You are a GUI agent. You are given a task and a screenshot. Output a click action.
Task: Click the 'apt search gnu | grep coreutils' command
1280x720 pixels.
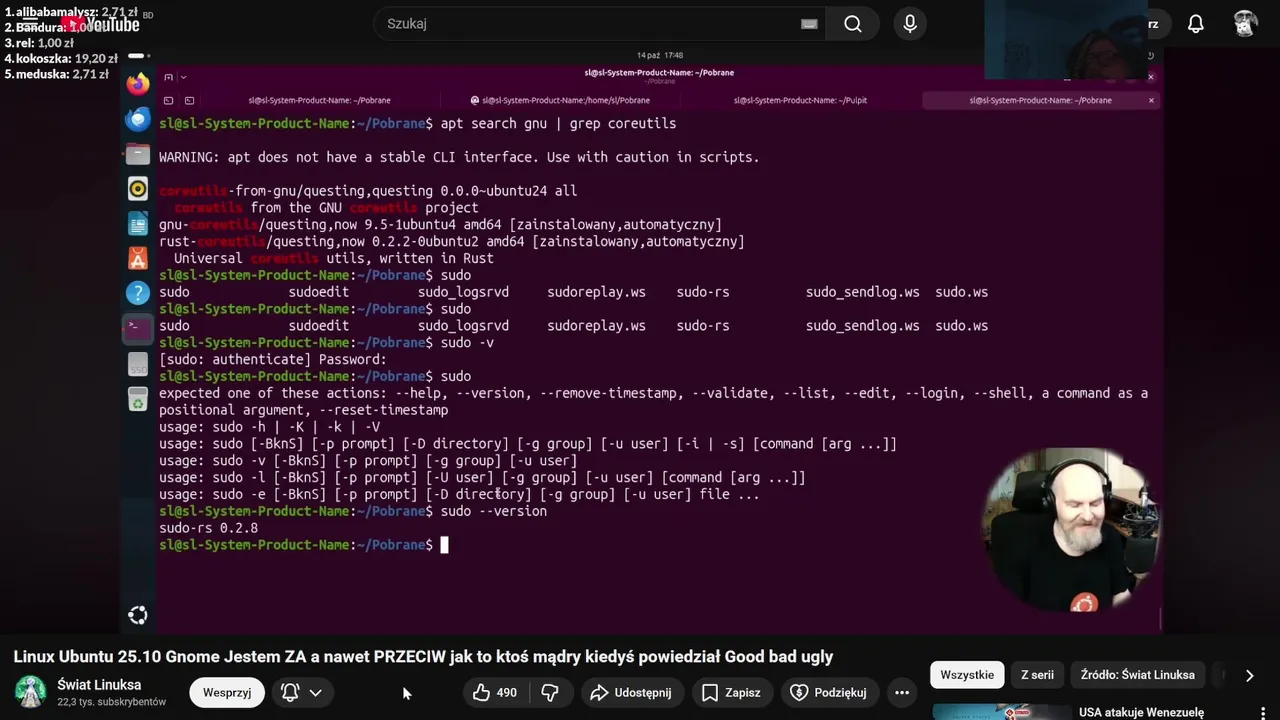(x=558, y=124)
